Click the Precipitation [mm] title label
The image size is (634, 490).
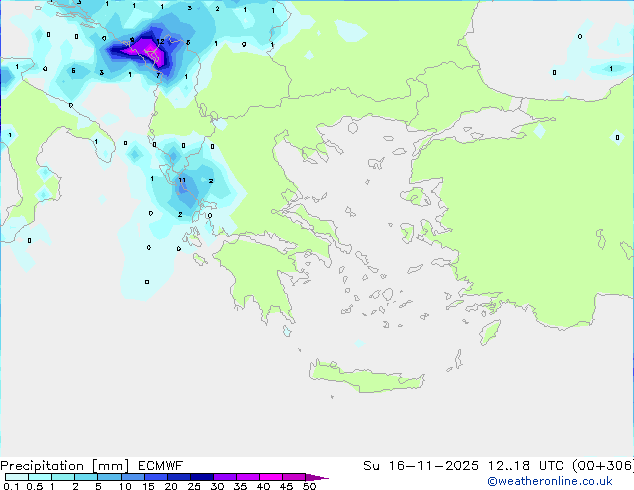click(x=65, y=466)
